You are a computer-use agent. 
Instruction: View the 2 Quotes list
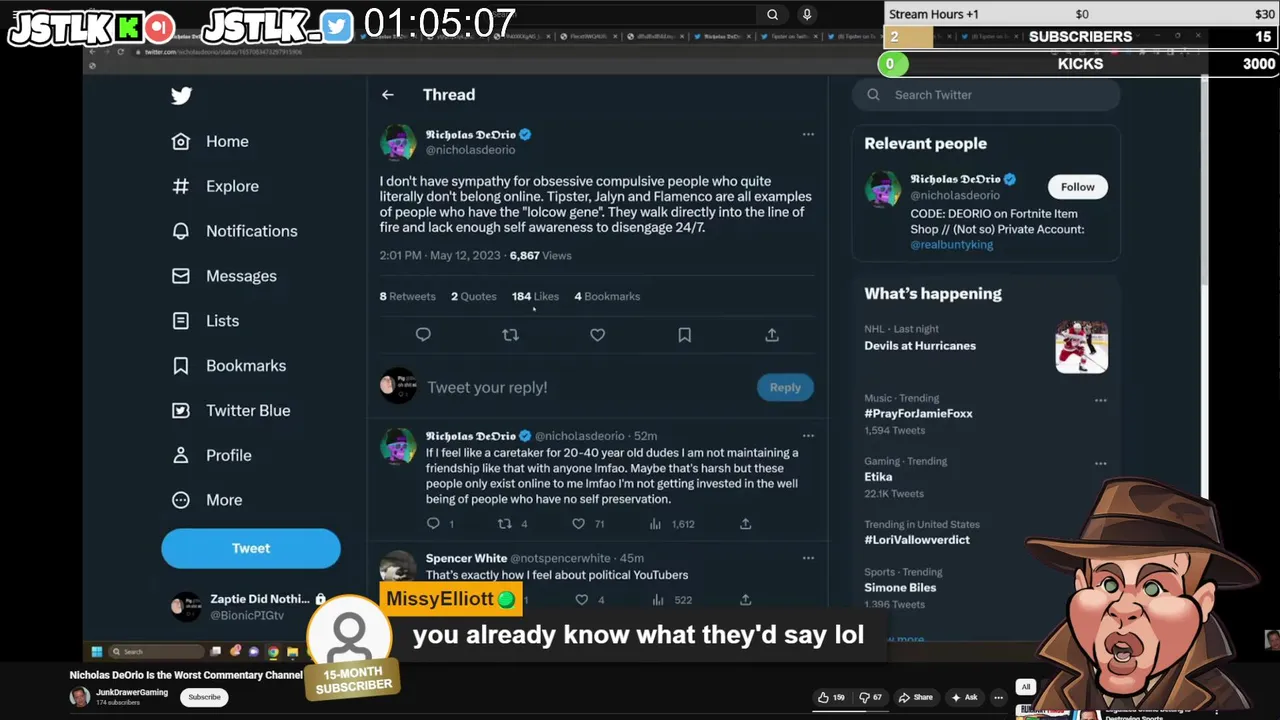coord(474,296)
